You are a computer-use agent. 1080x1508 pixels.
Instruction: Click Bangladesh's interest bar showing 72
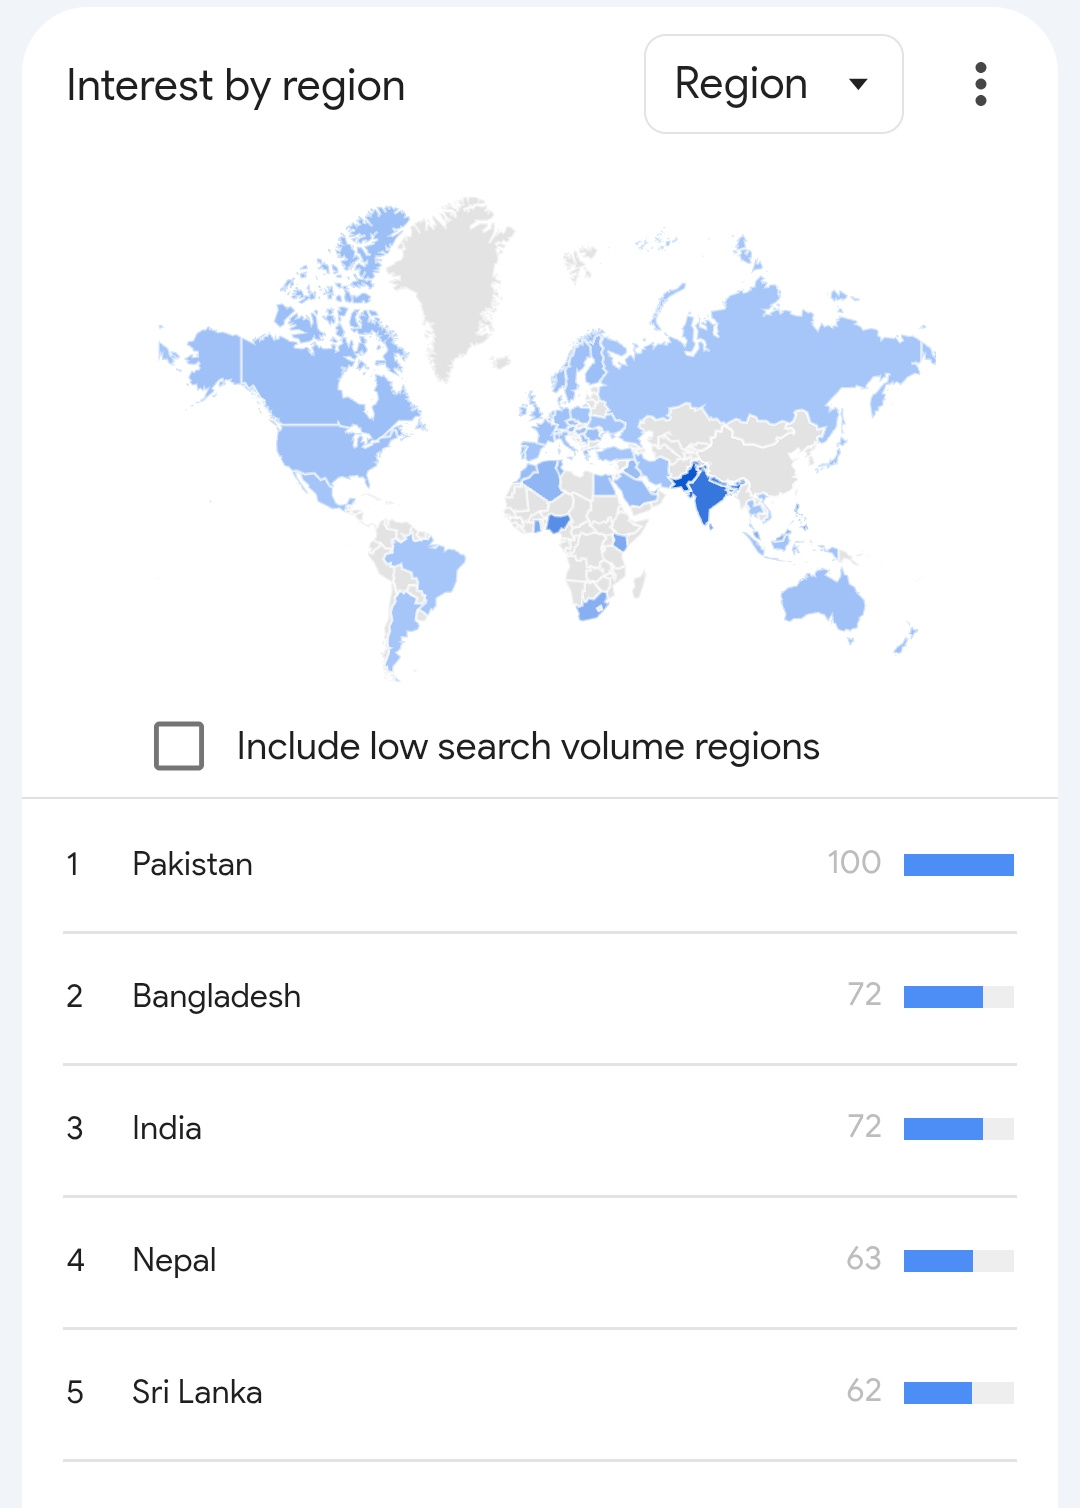tap(959, 997)
